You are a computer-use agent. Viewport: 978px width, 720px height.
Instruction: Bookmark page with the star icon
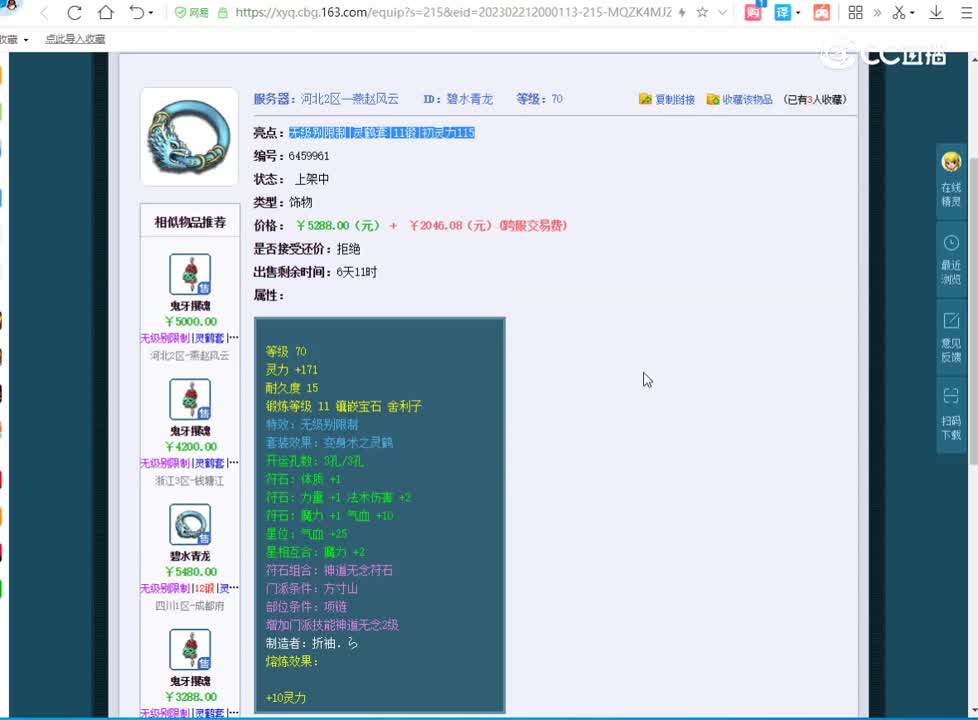[702, 12]
